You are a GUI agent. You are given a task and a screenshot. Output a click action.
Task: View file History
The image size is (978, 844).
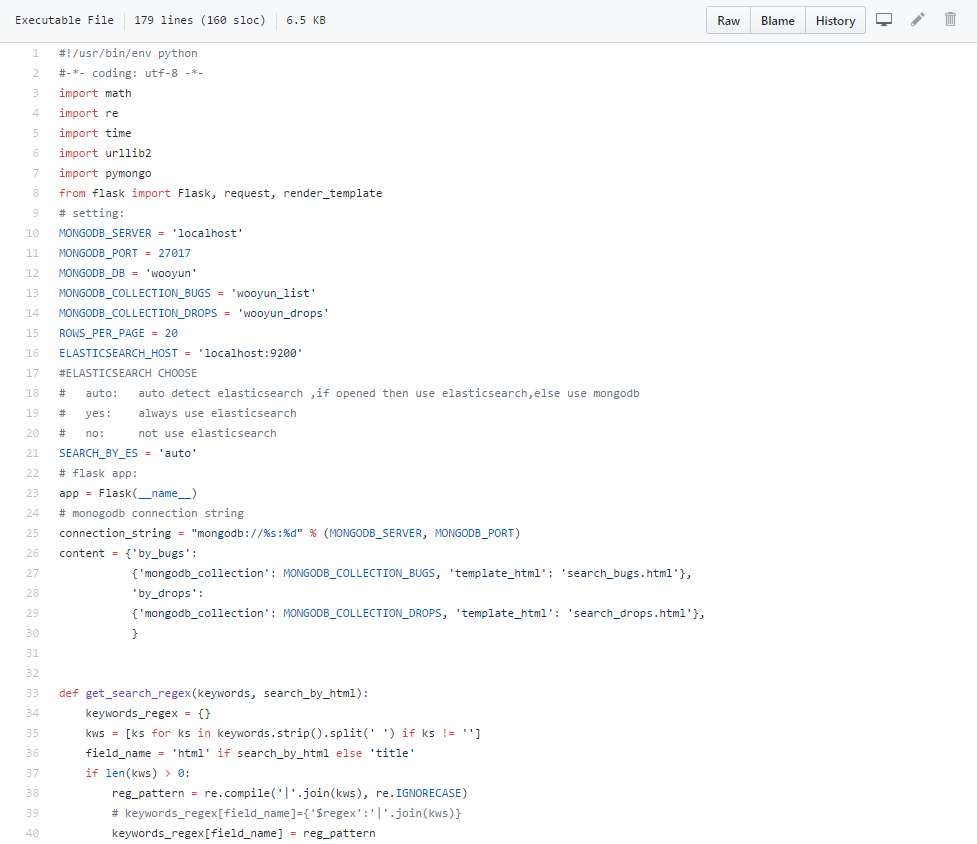tap(835, 21)
